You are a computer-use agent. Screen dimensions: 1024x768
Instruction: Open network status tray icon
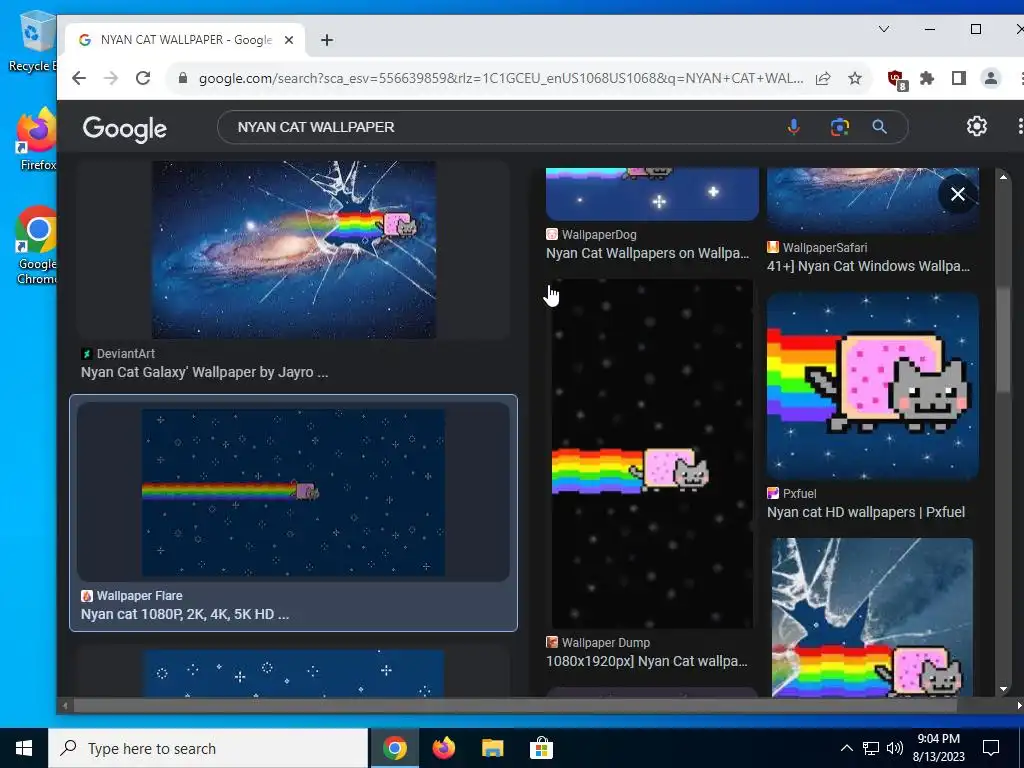(x=871, y=748)
